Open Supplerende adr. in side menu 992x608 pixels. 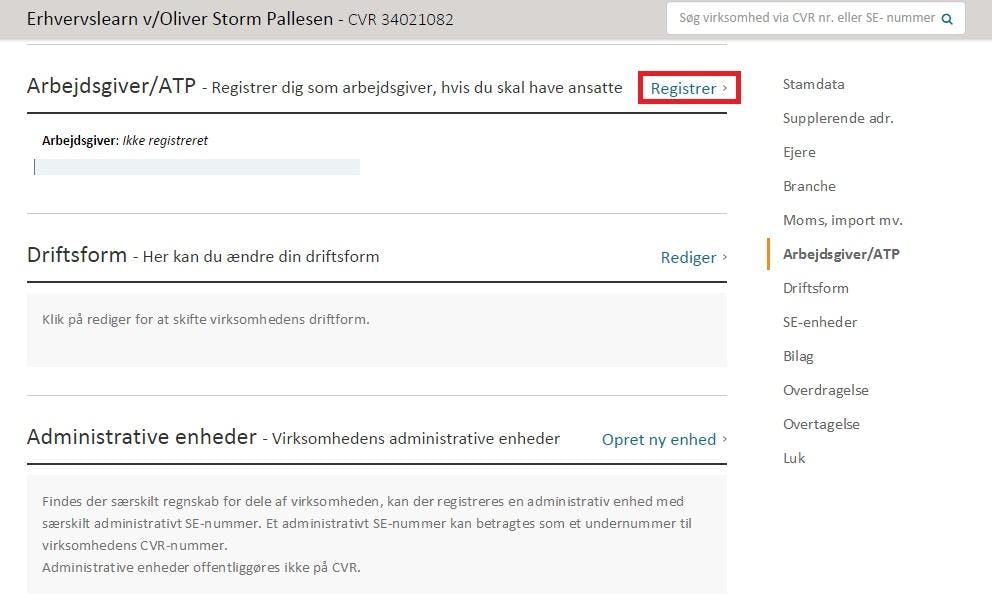click(838, 118)
